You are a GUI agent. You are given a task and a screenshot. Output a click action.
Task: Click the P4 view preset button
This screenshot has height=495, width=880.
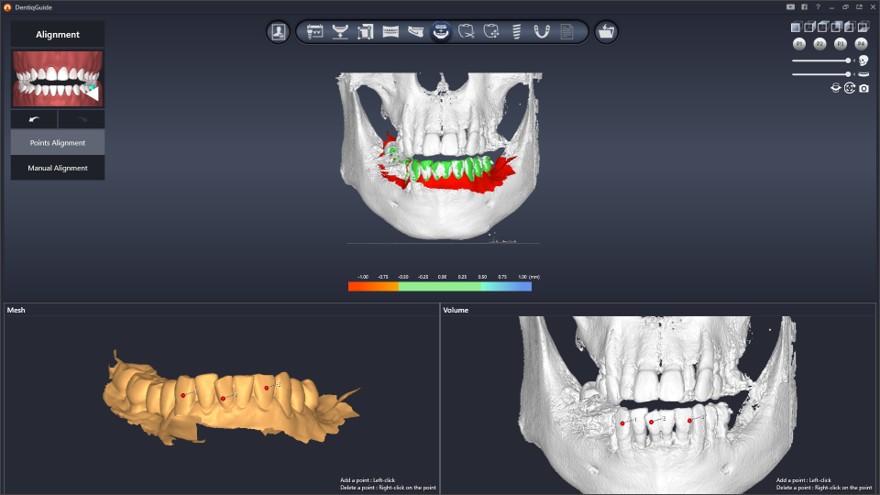(x=861, y=44)
